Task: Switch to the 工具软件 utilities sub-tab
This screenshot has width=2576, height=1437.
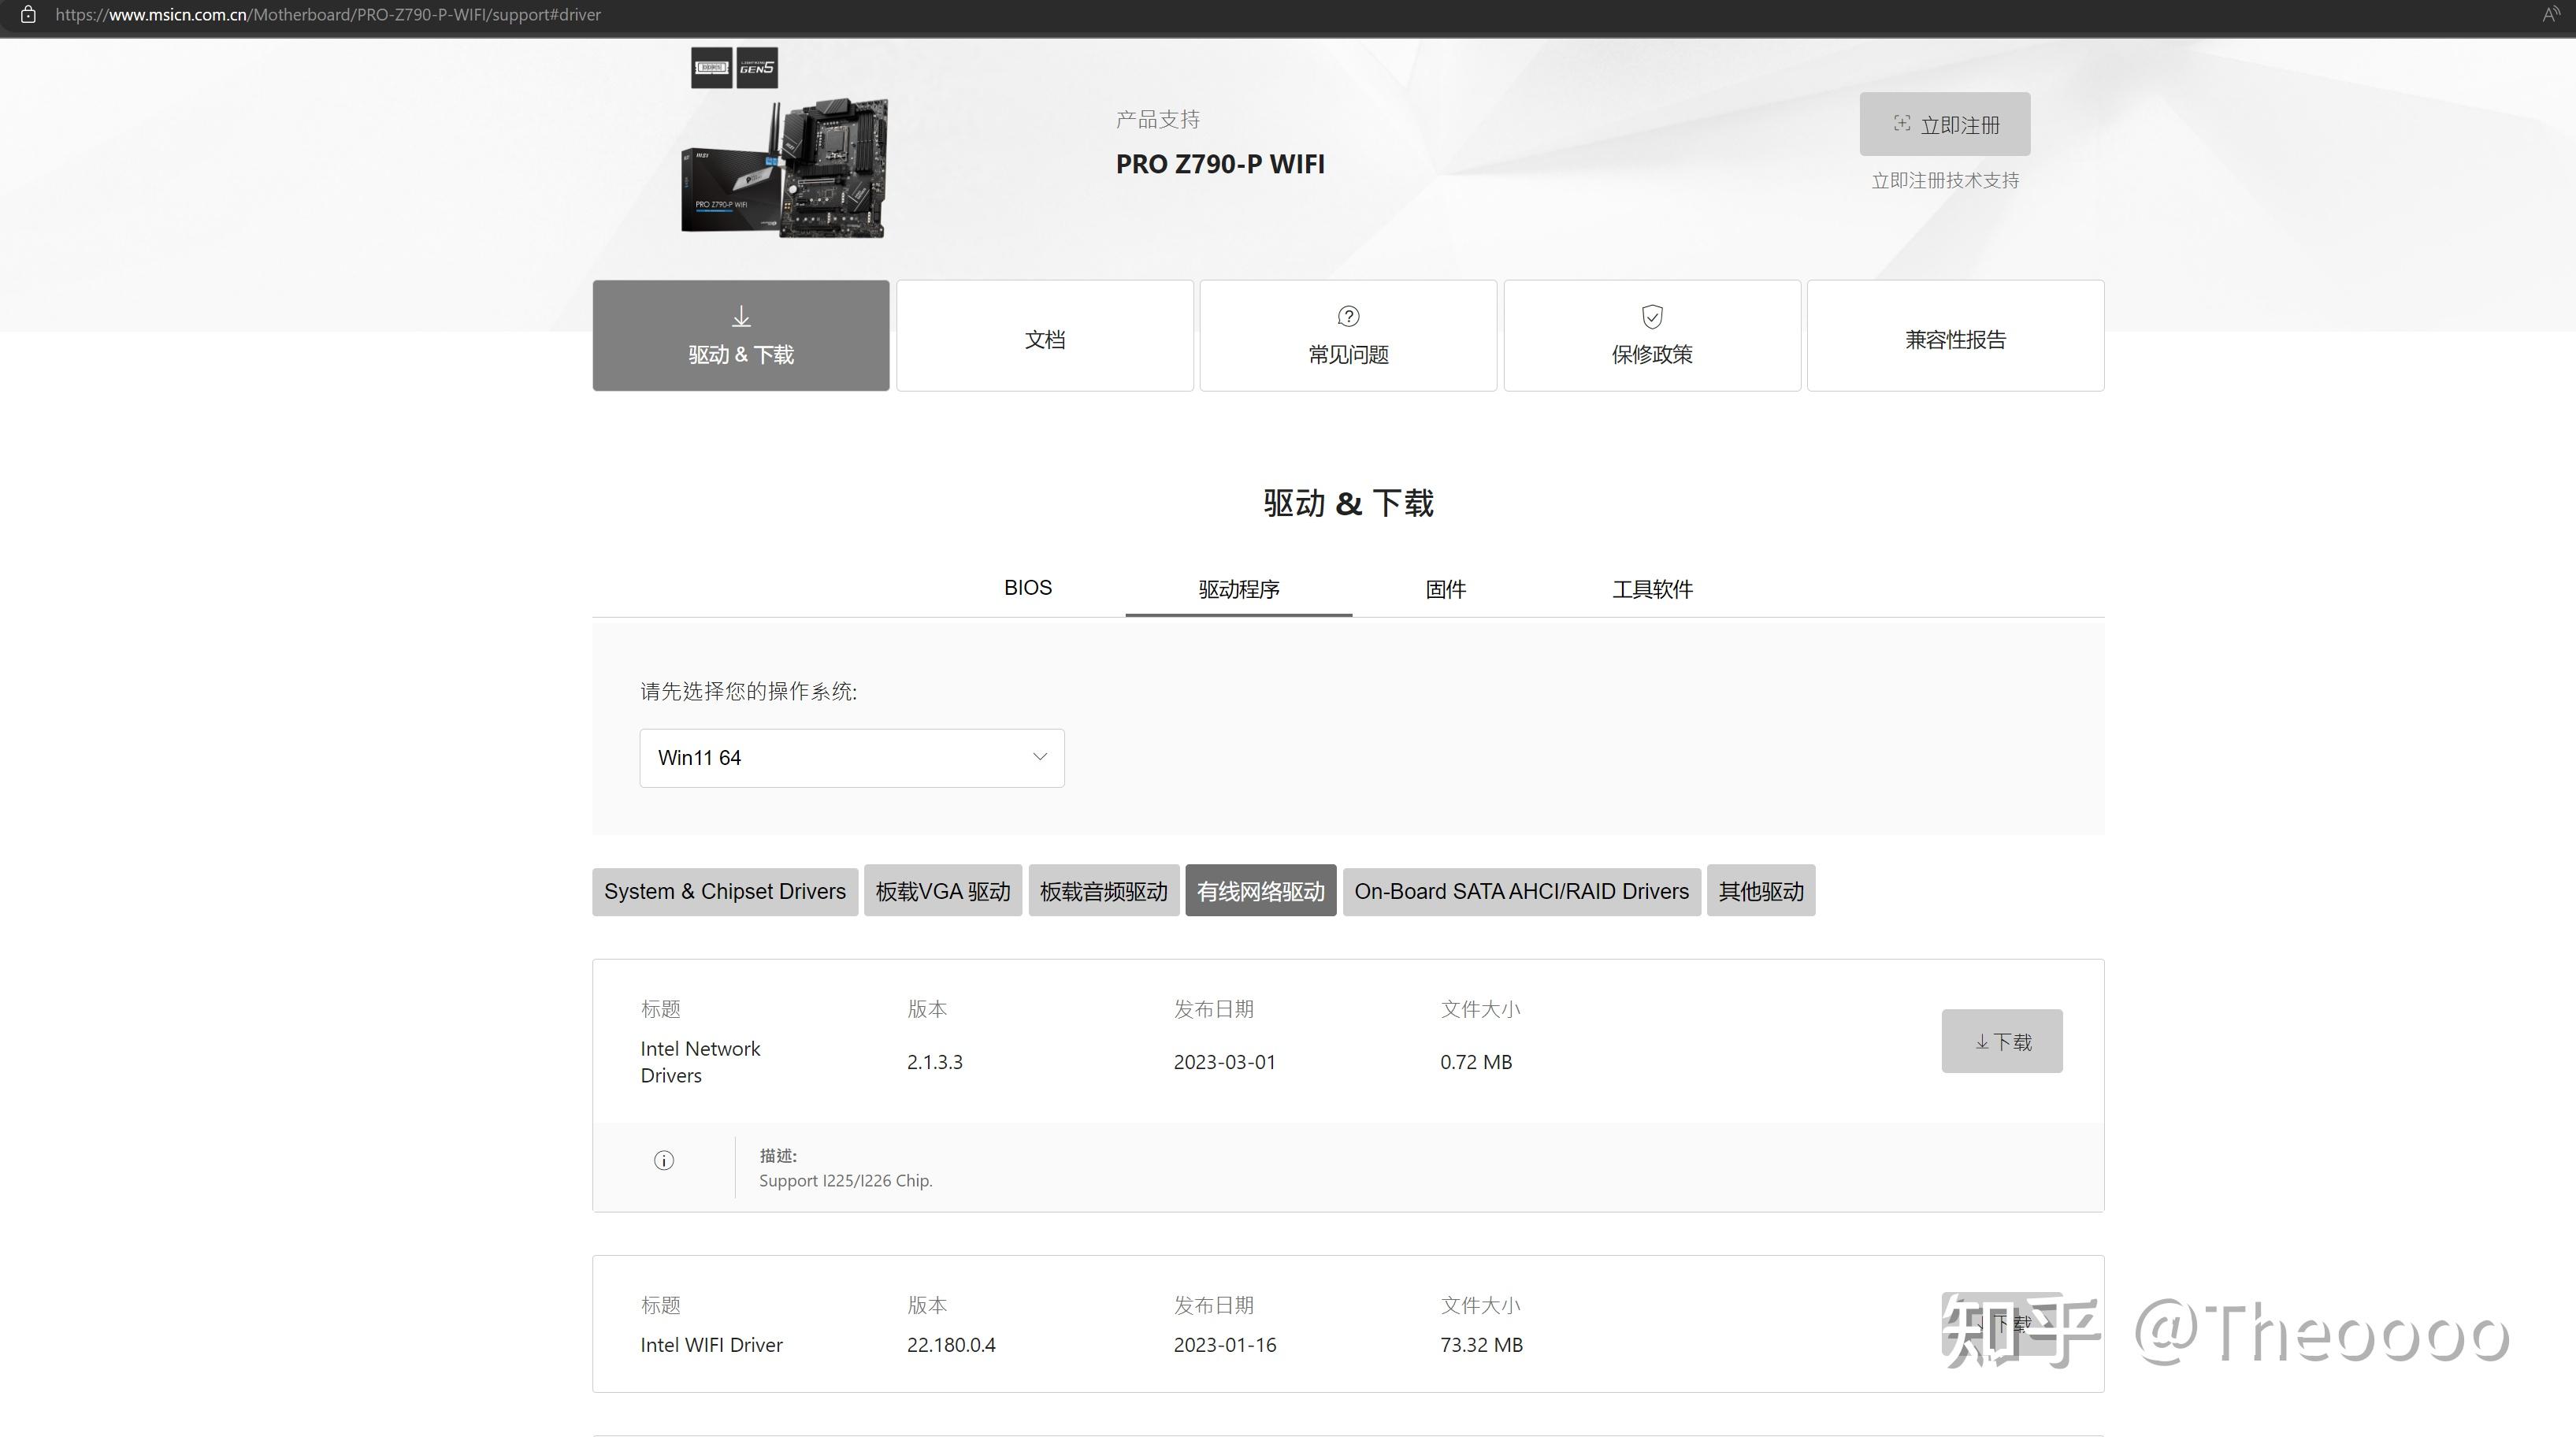Action: pos(1652,589)
